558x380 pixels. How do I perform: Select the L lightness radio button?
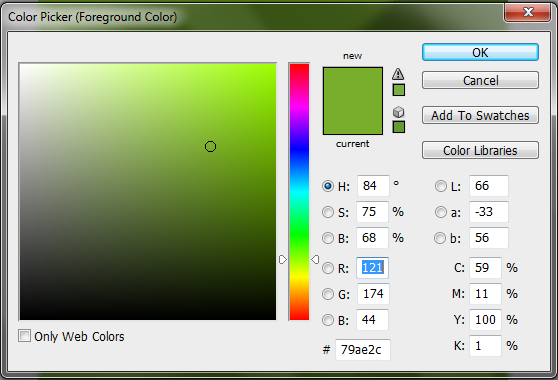click(440, 186)
